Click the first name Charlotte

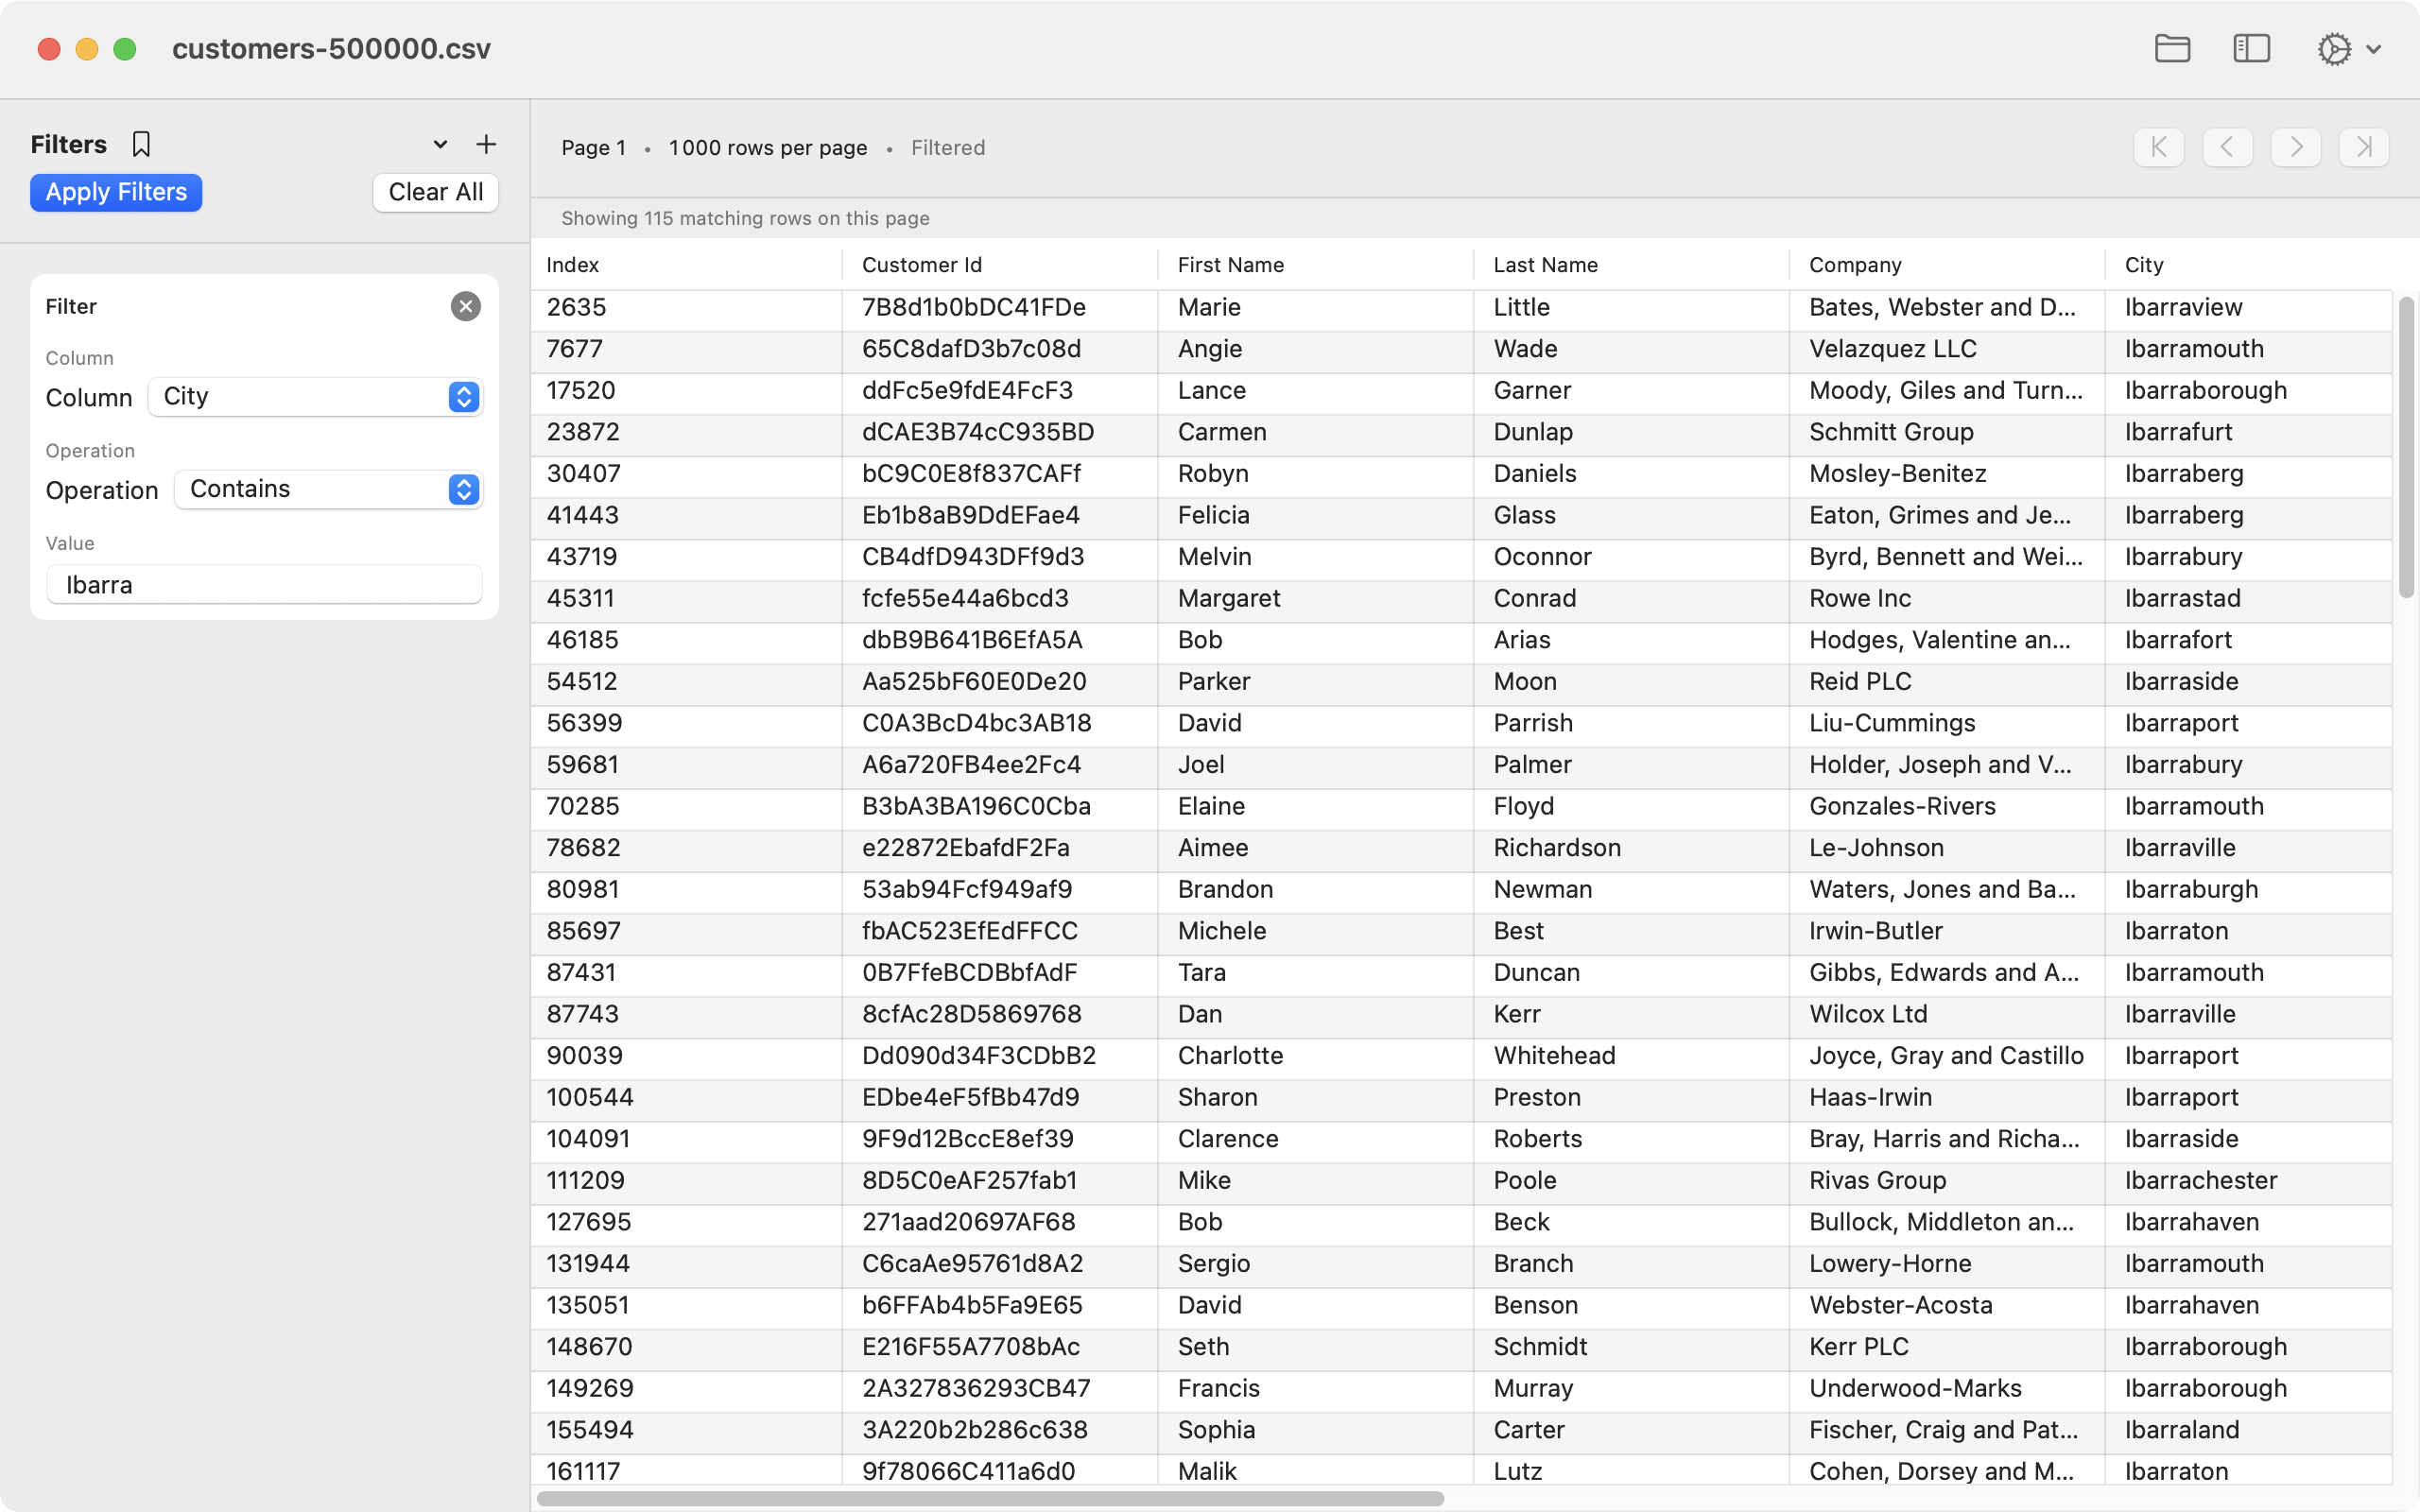[1230, 1056]
